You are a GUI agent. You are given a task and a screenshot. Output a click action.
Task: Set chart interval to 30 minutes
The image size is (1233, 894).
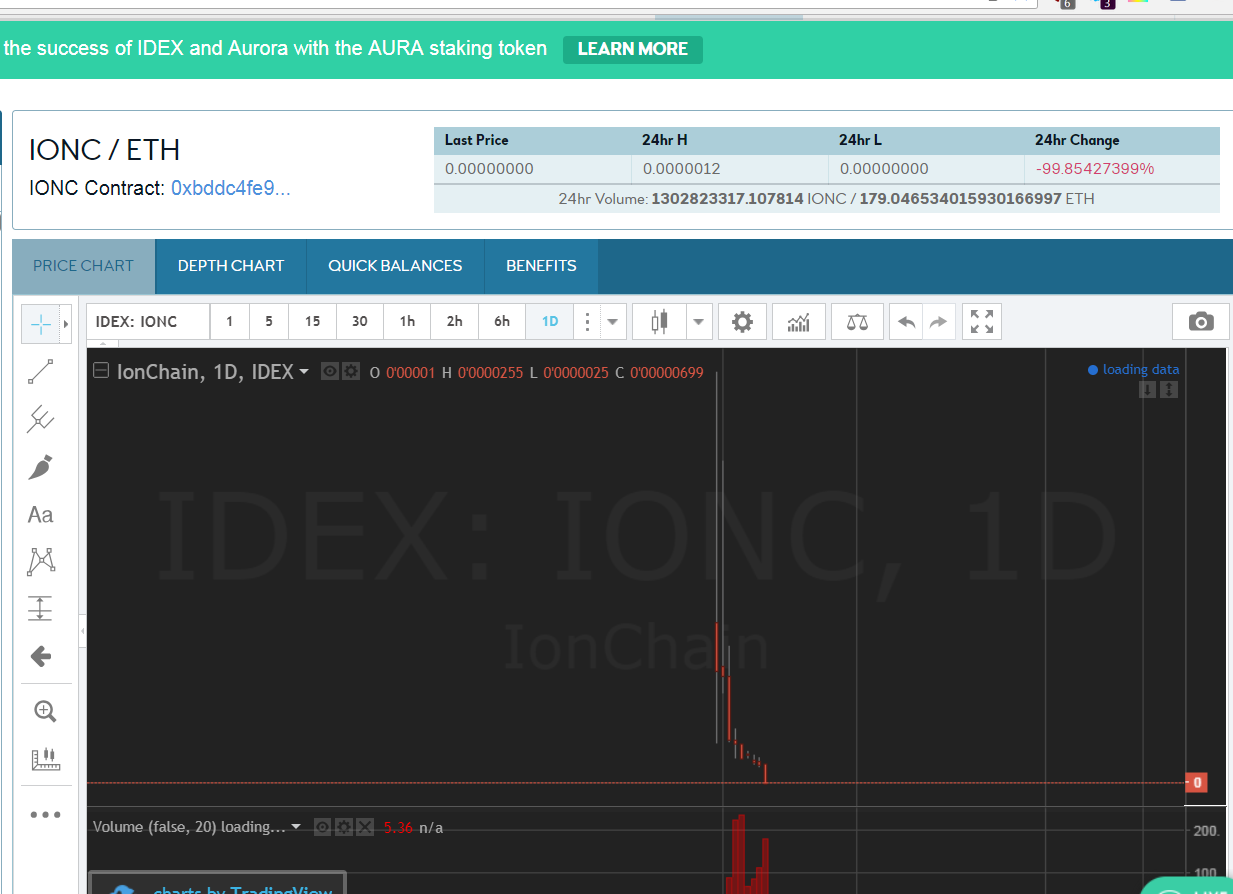coord(360,322)
